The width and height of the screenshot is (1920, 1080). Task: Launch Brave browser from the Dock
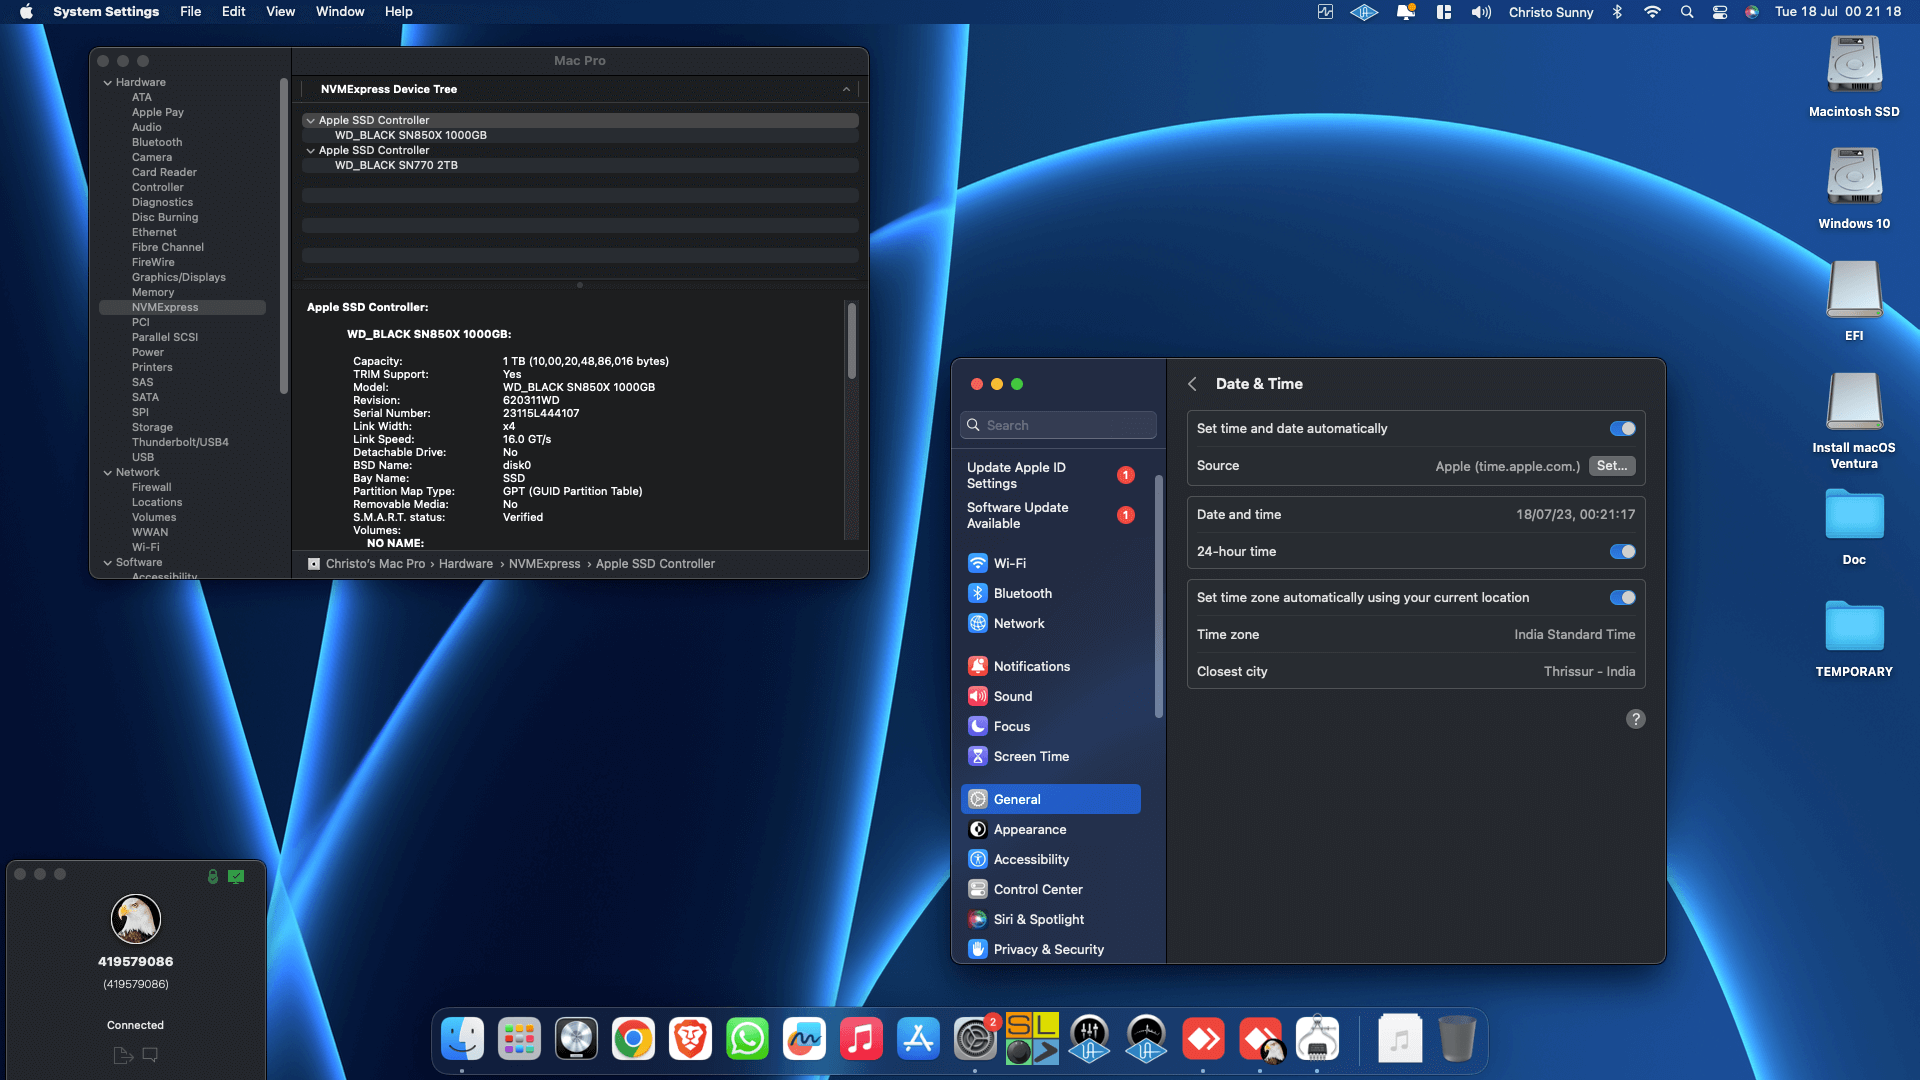pos(690,1040)
